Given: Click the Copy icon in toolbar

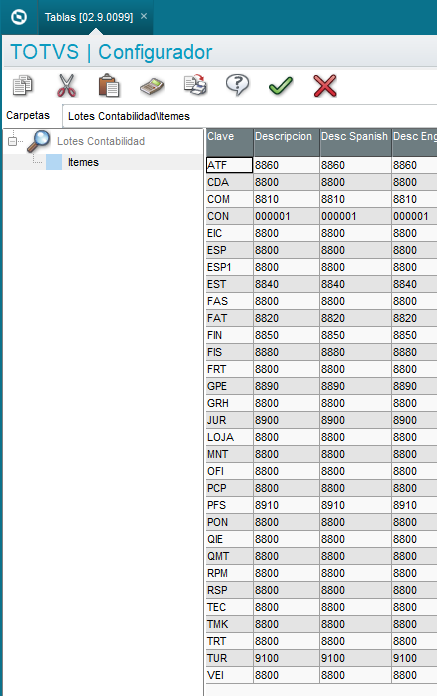Looking at the screenshot, I should [x=23, y=85].
